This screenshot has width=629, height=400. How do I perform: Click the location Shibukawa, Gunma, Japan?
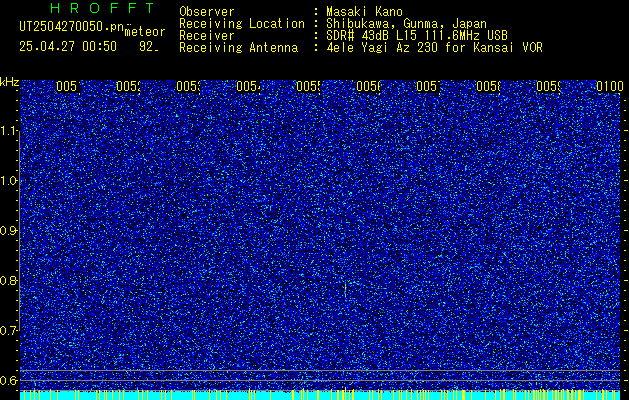[406, 24]
